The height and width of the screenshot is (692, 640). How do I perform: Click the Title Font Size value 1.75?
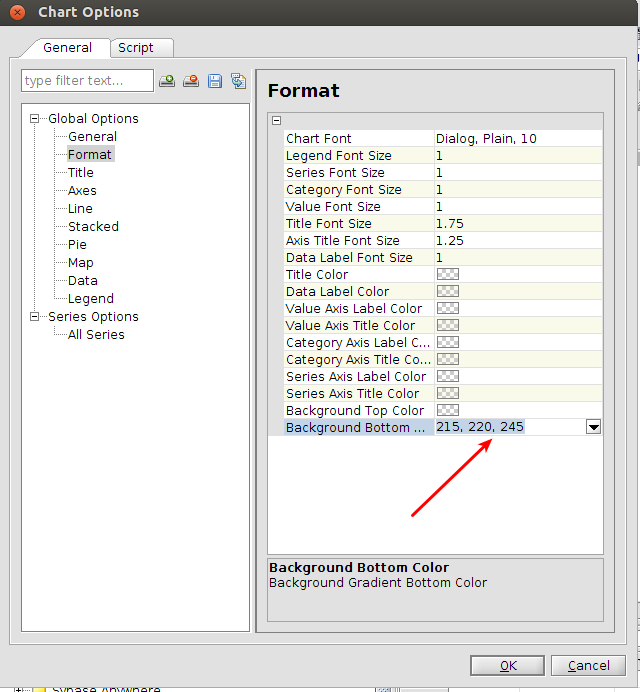[518, 223]
